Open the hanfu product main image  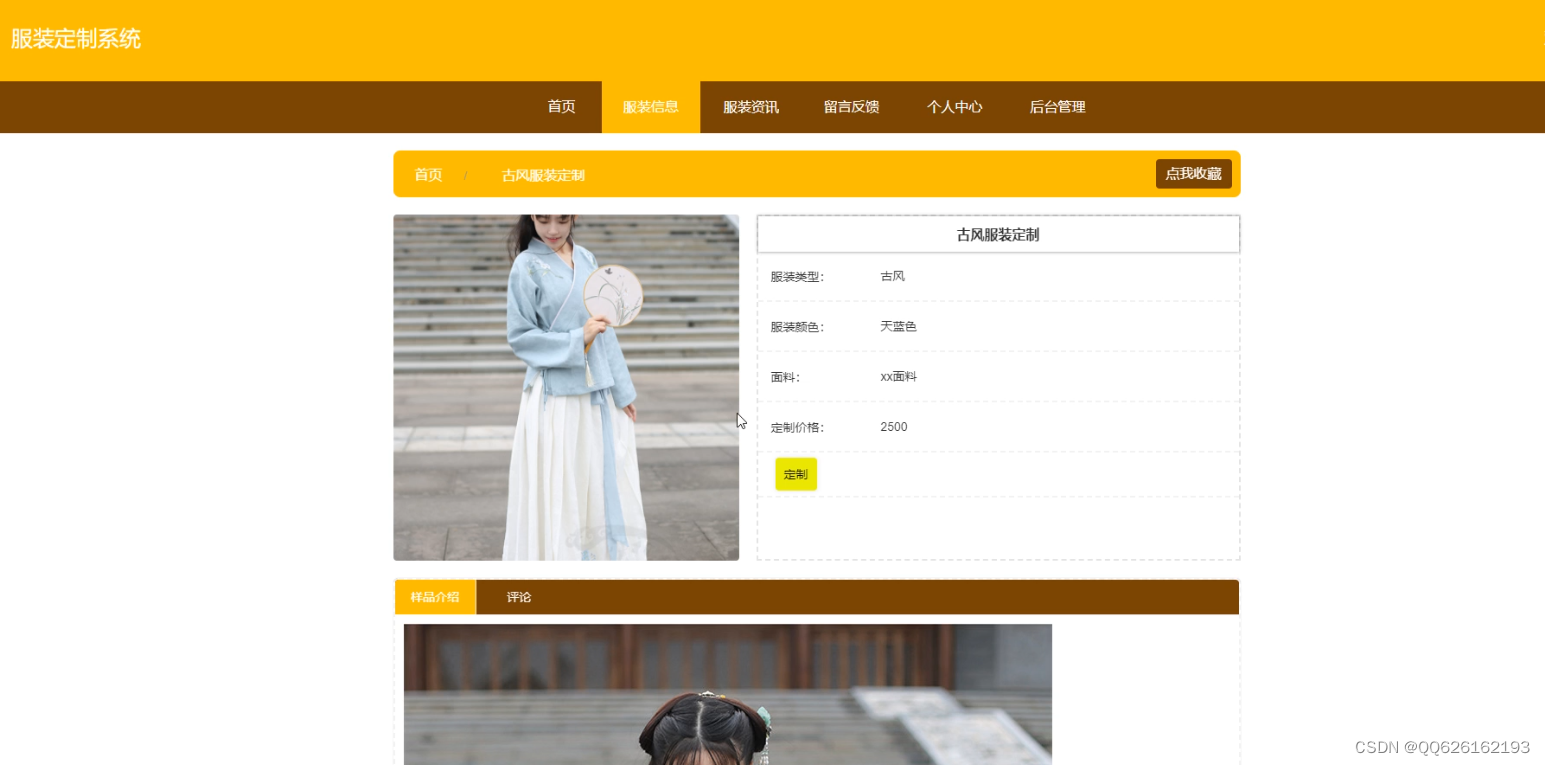point(566,388)
